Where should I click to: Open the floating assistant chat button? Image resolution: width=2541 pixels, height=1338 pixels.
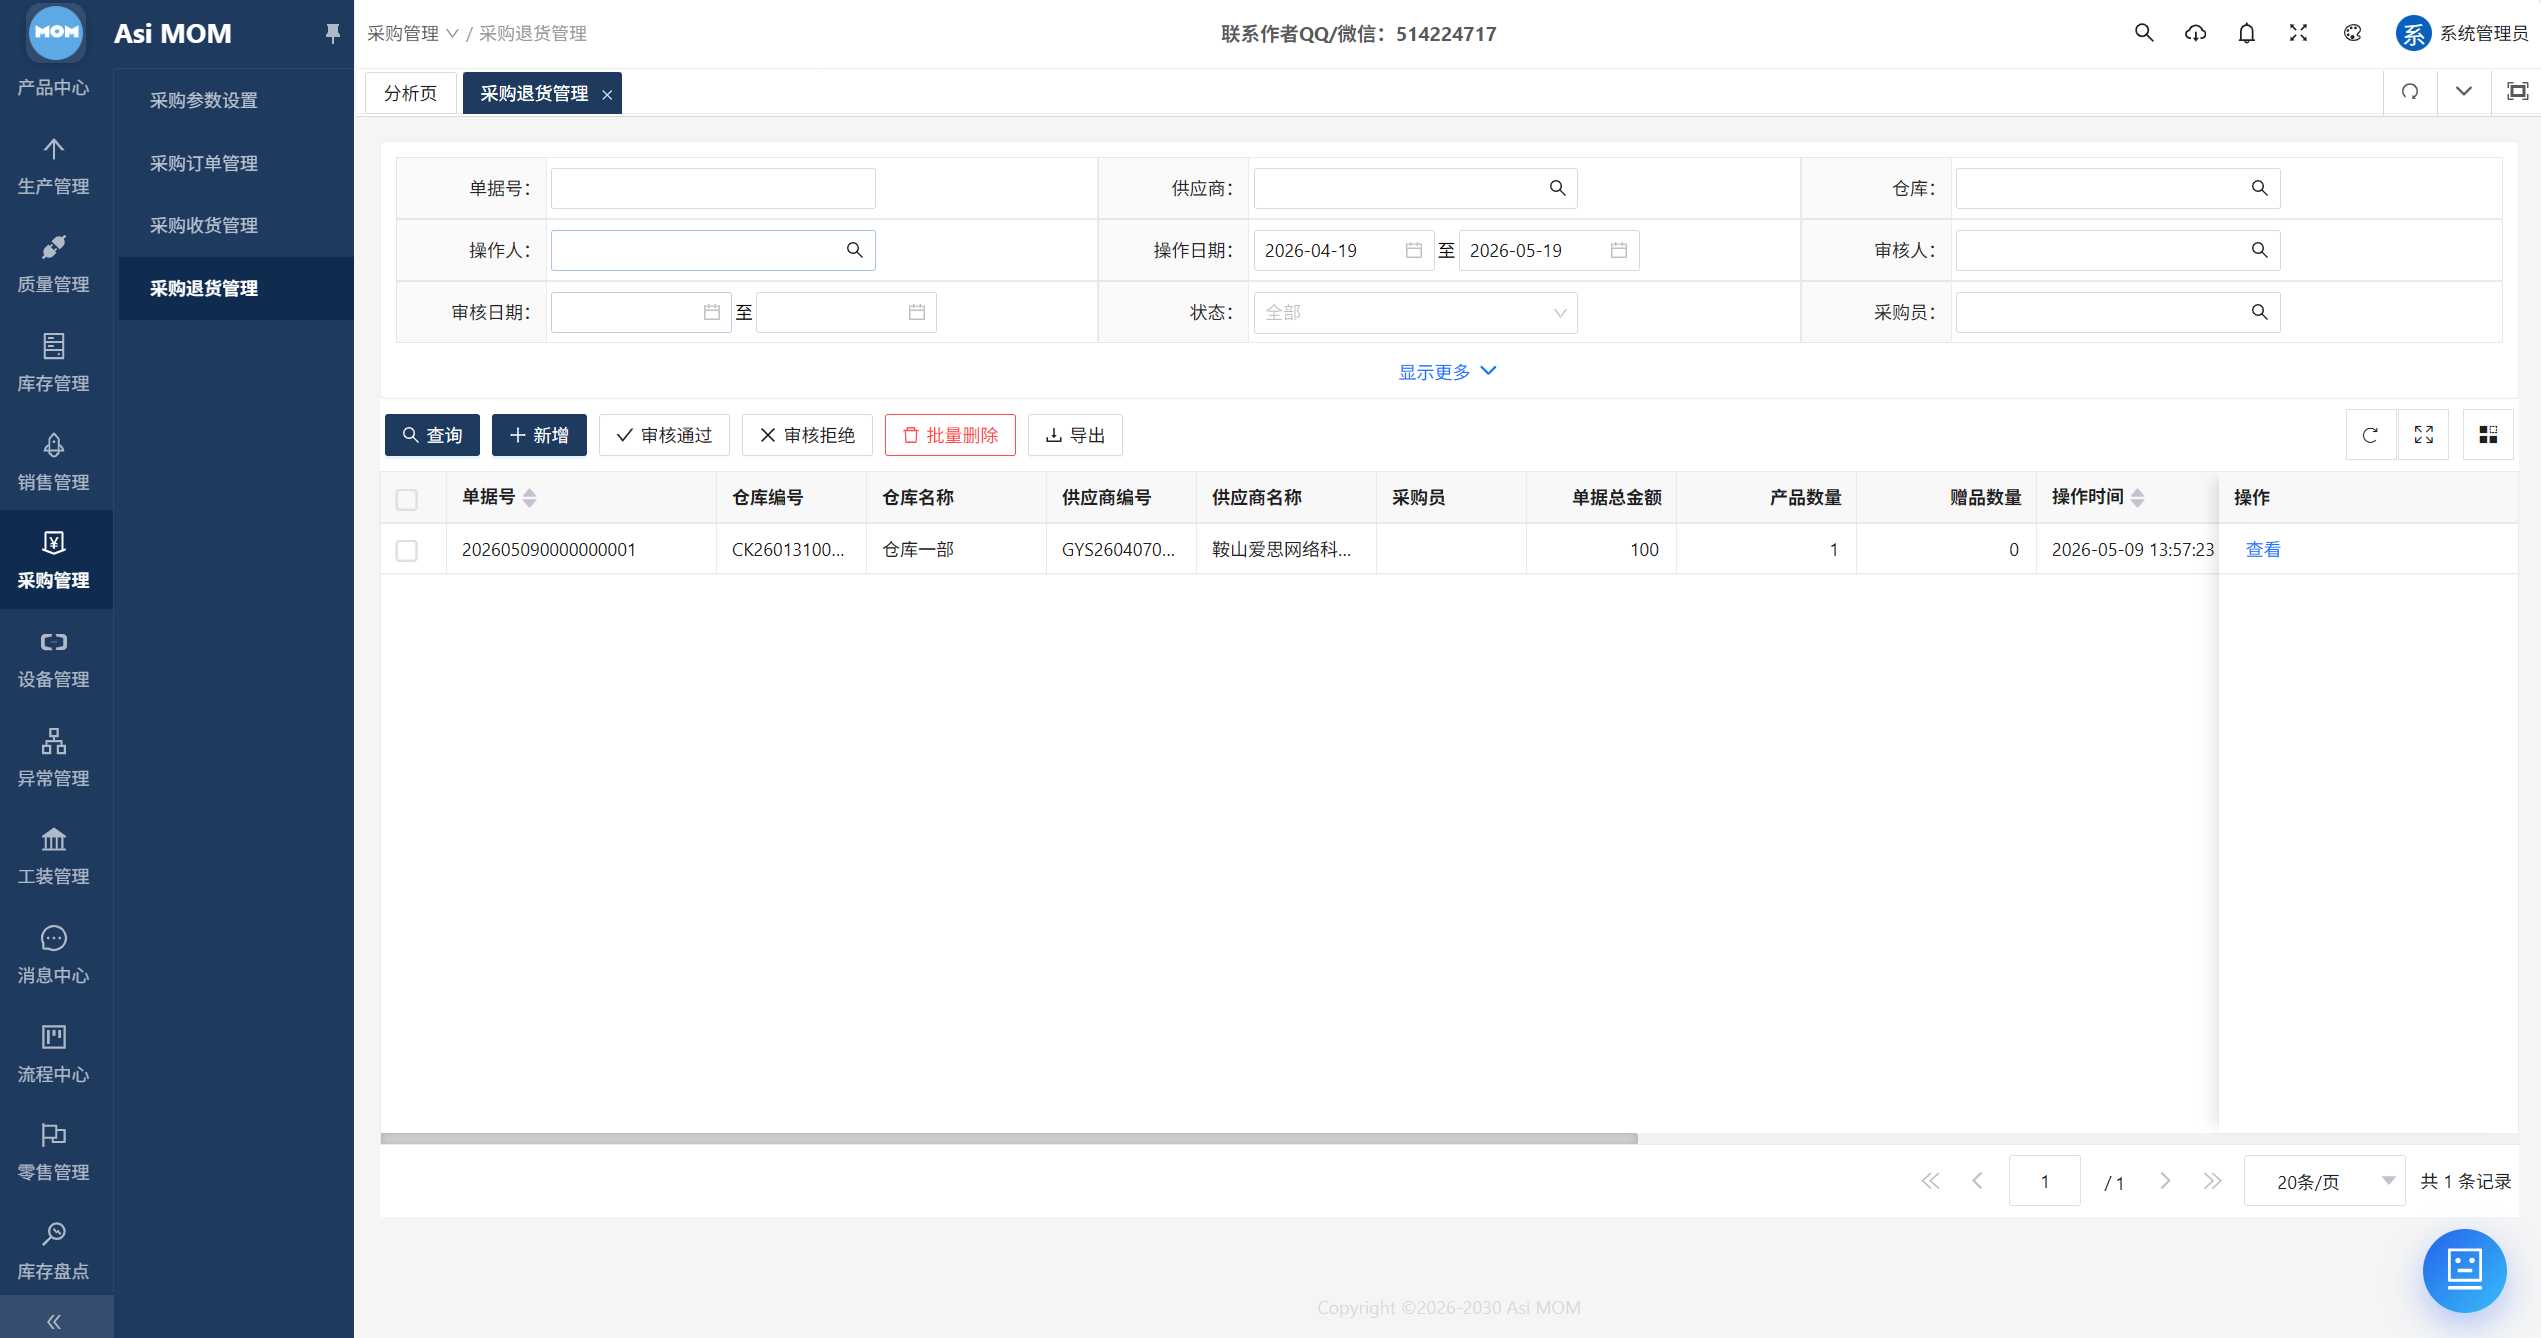click(2464, 1270)
